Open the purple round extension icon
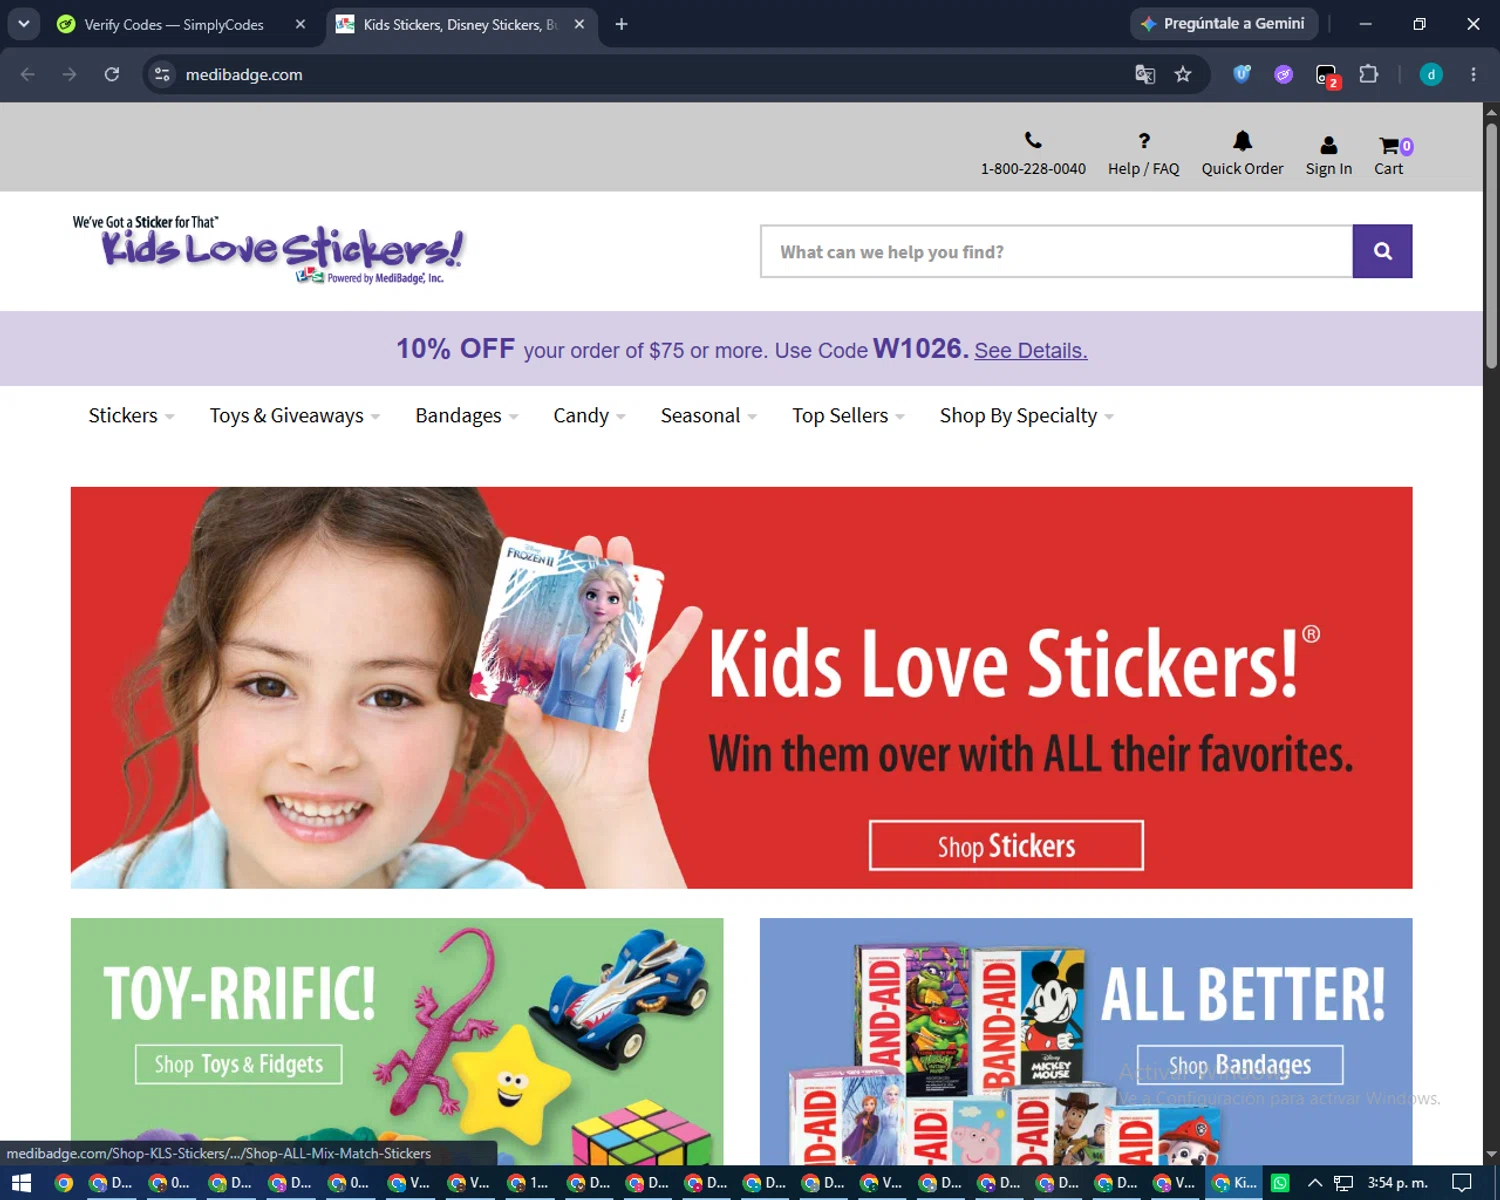The width and height of the screenshot is (1500, 1200). pyautogui.click(x=1284, y=74)
